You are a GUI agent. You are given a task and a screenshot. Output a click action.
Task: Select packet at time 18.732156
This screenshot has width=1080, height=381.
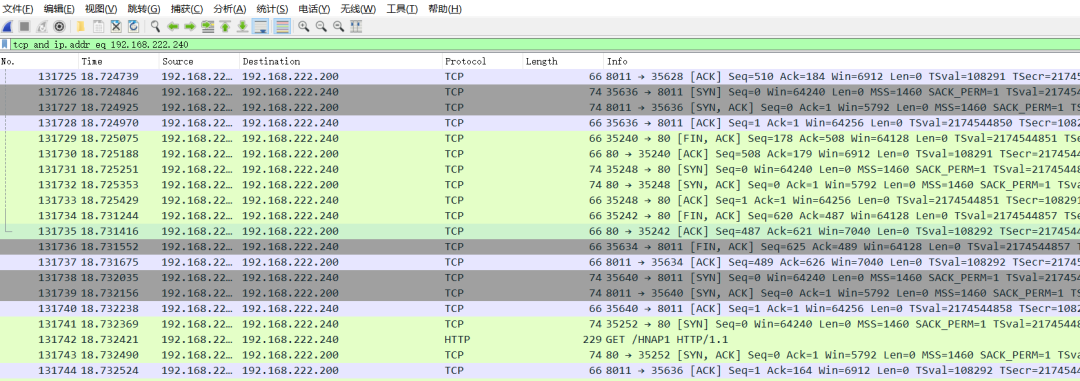pos(540,294)
